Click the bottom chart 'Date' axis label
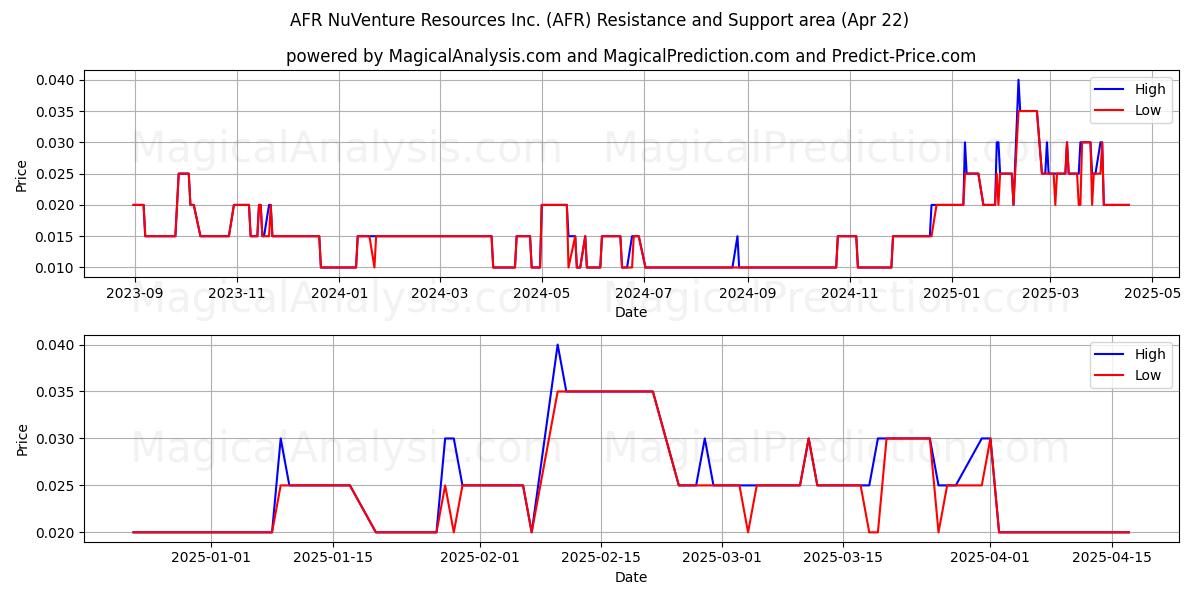Image resolution: width=1200 pixels, height=600 pixels. [x=631, y=577]
